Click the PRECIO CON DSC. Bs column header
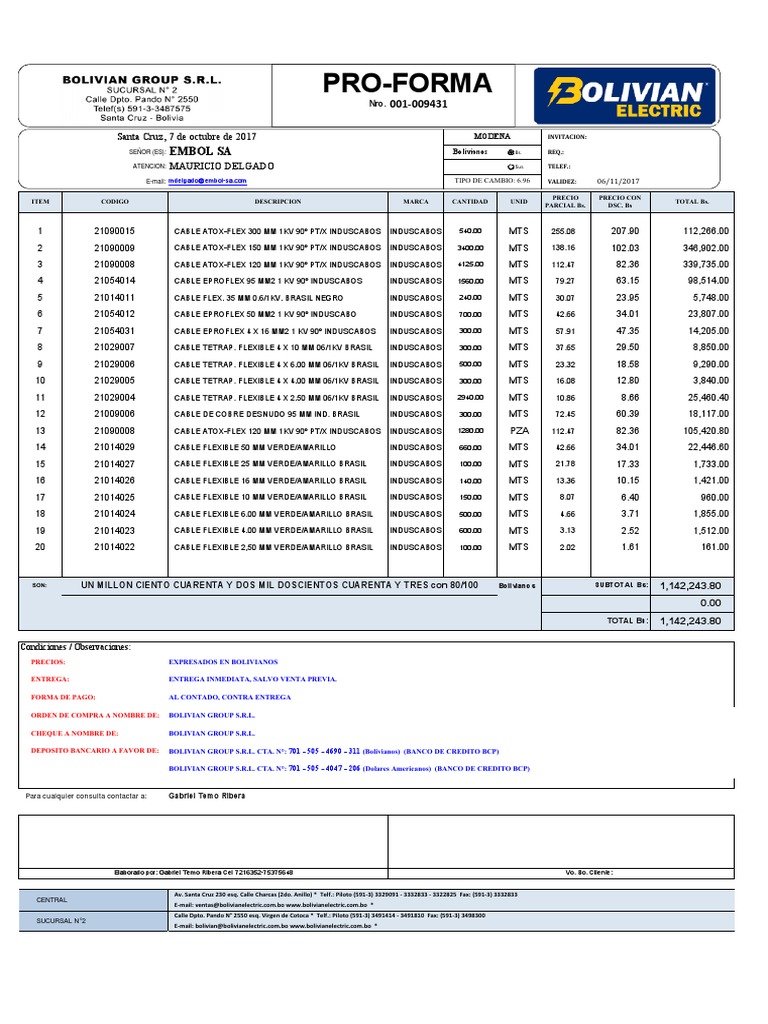 [620, 202]
